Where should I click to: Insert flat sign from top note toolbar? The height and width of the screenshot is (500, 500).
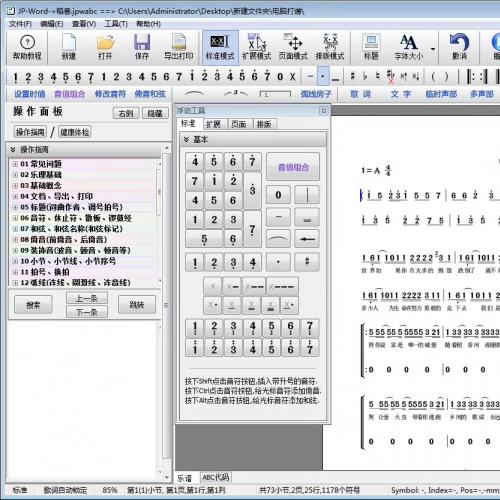click(365, 77)
